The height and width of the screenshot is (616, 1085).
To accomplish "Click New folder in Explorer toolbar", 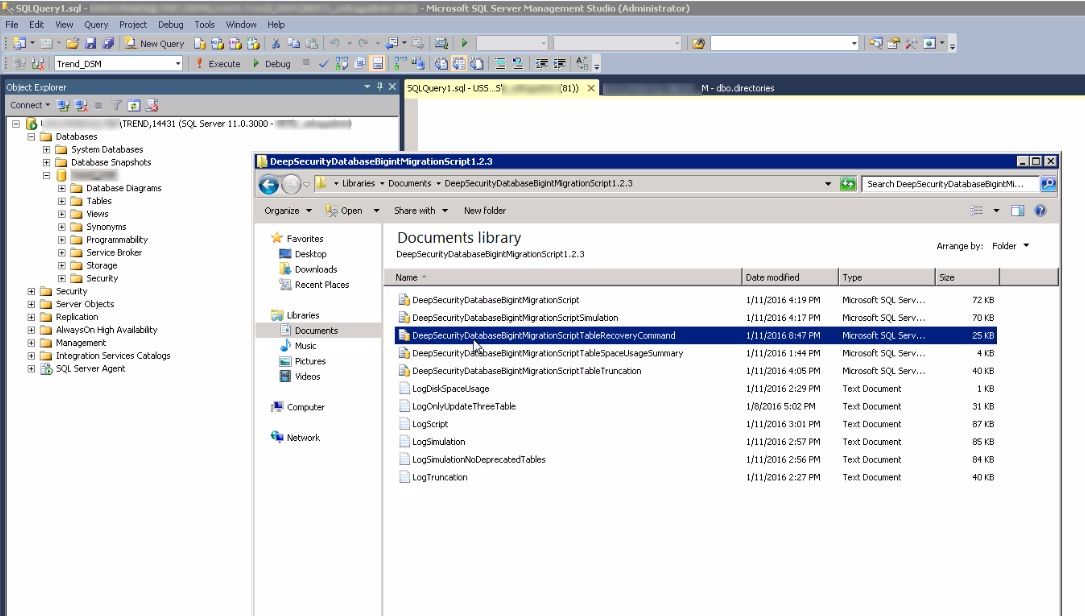I will tap(484, 211).
